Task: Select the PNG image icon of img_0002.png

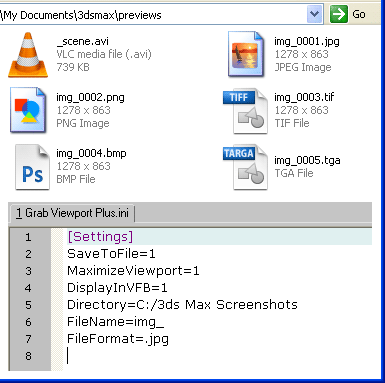Action: 28,110
